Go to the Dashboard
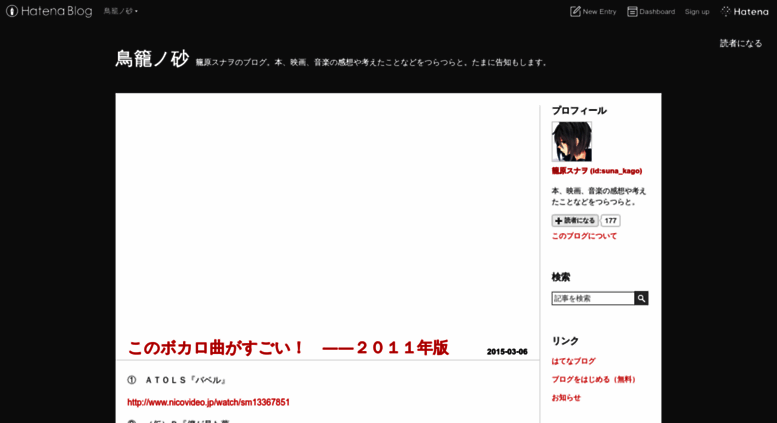The width and height of the screenshot is (777, 423). click(651, 11)
